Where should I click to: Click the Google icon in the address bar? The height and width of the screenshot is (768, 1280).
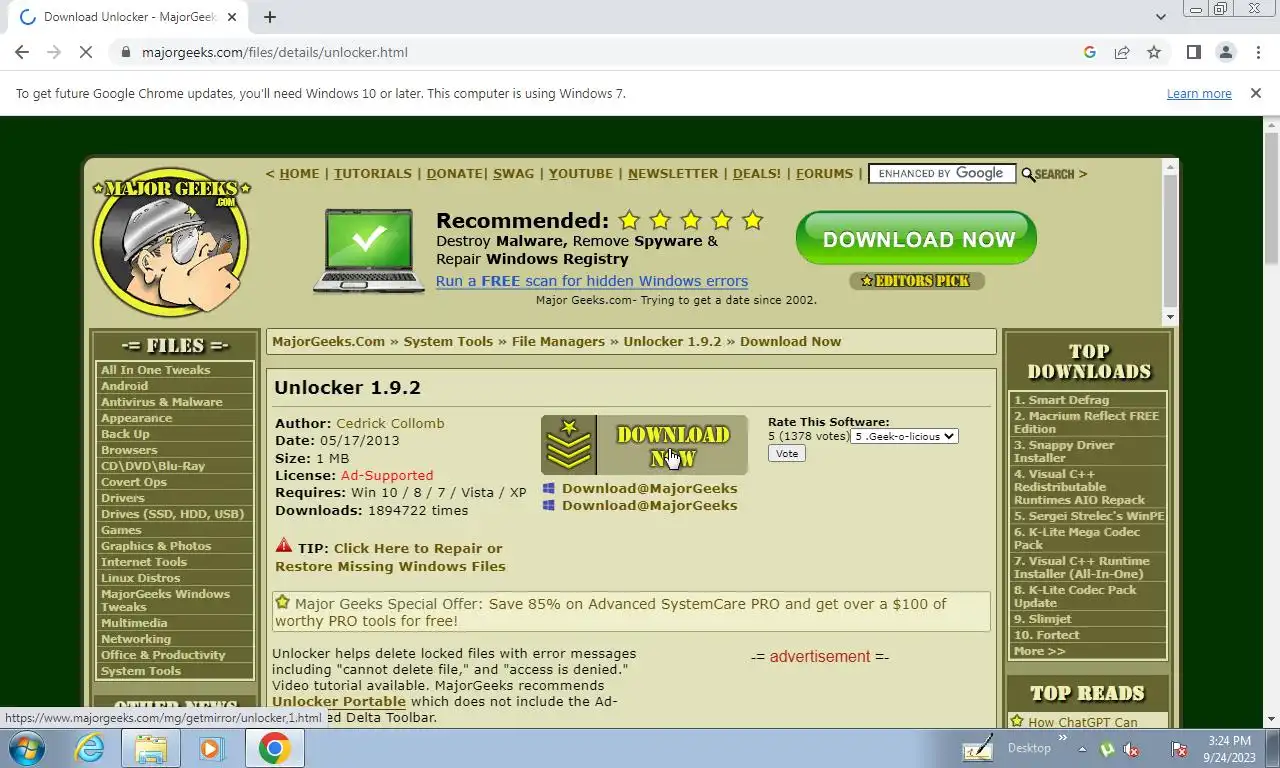click(x=1090, y=52)
